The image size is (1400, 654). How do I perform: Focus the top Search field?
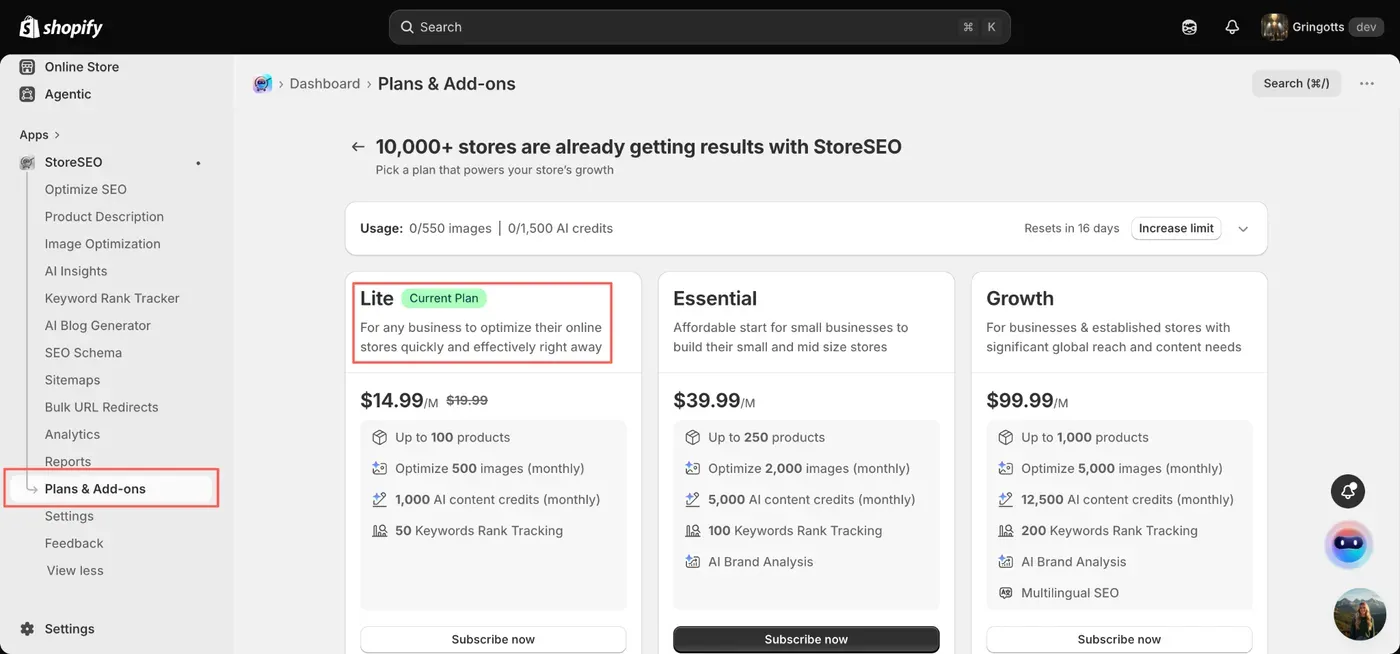pyautogui.click(x=699, y=27)
